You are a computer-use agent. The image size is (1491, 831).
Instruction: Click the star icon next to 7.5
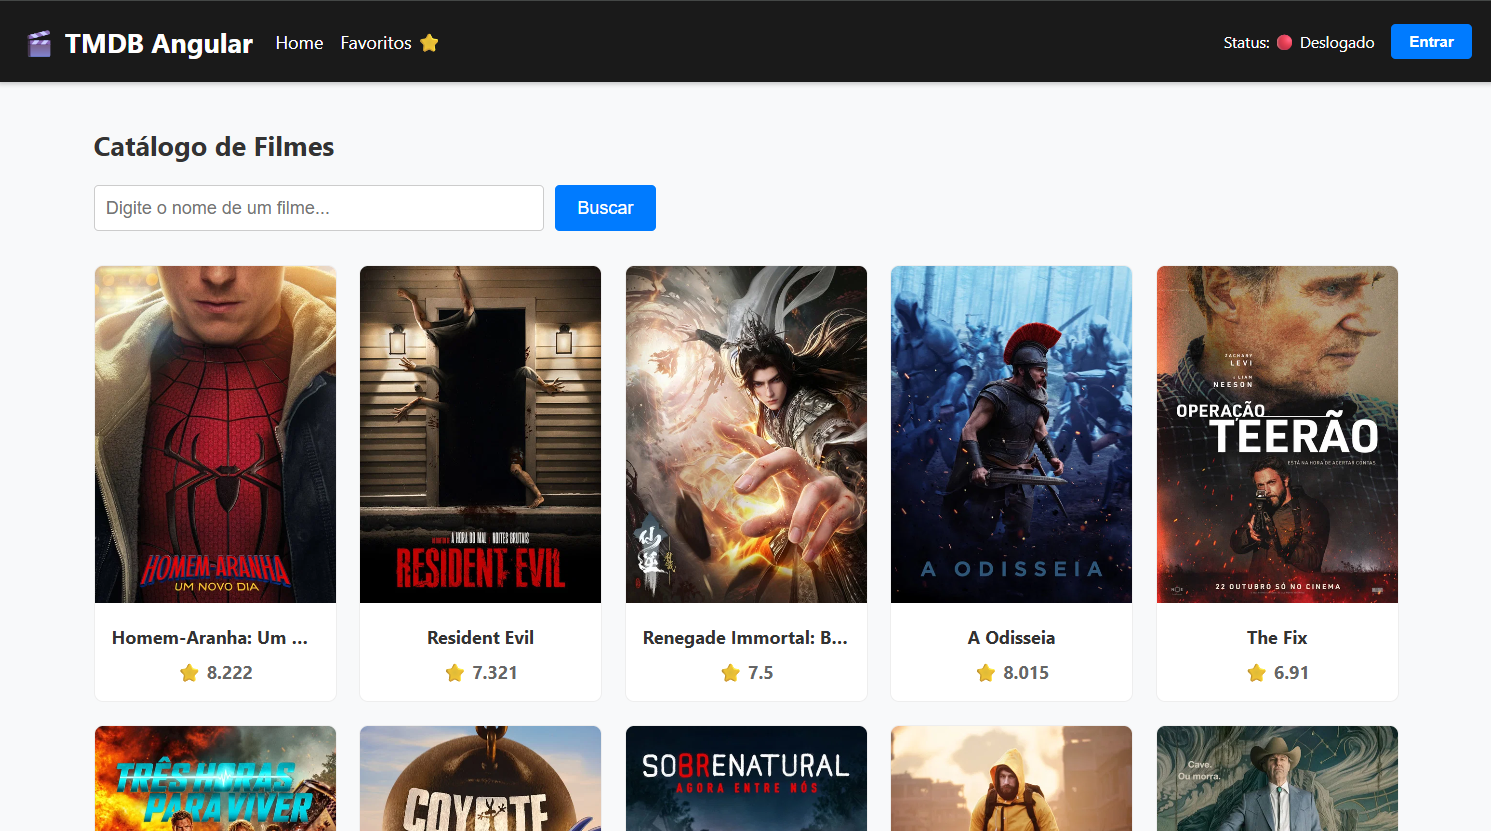click(730, 673)
